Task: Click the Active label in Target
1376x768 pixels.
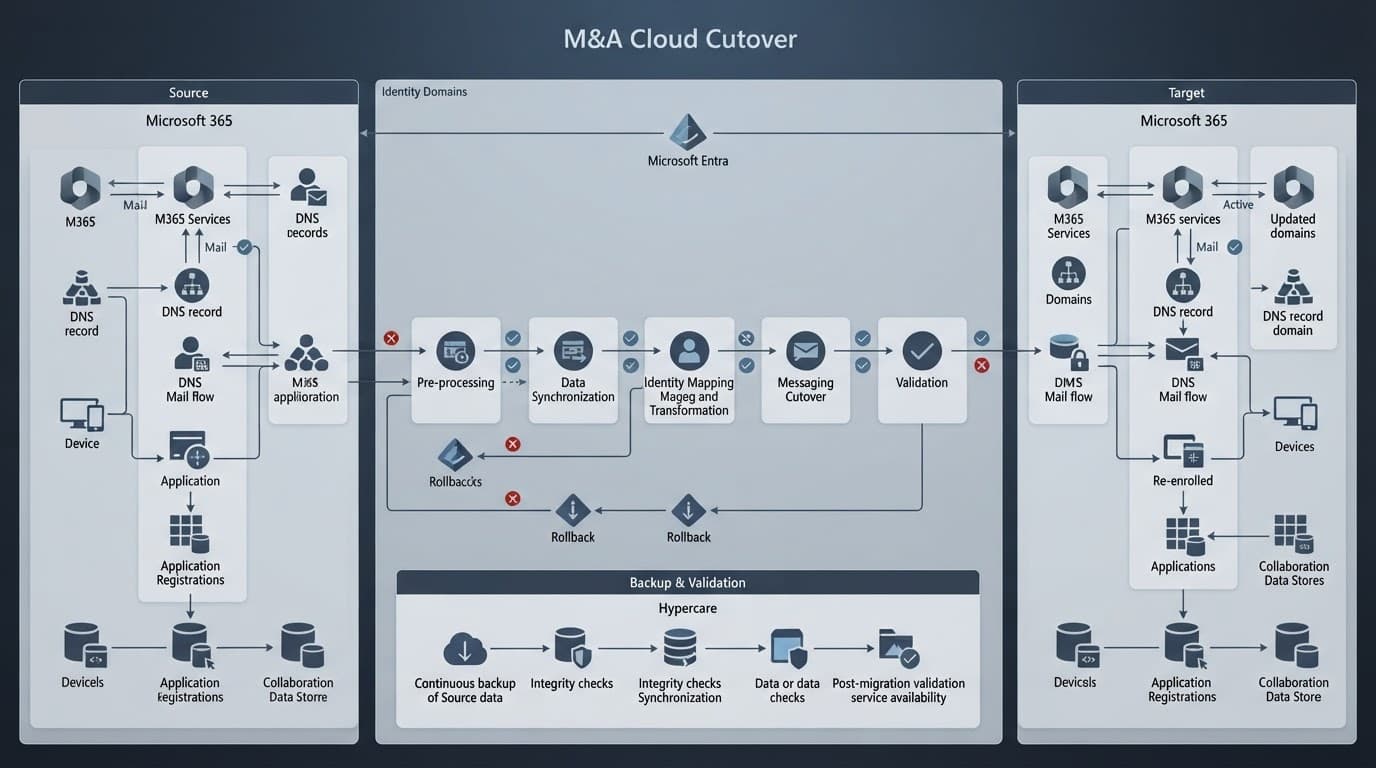Action: point(1238,204)
